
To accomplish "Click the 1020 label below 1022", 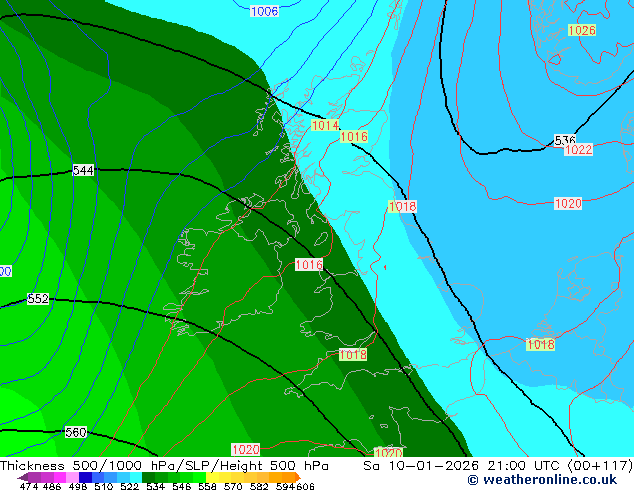I will (x=568, y=203).
